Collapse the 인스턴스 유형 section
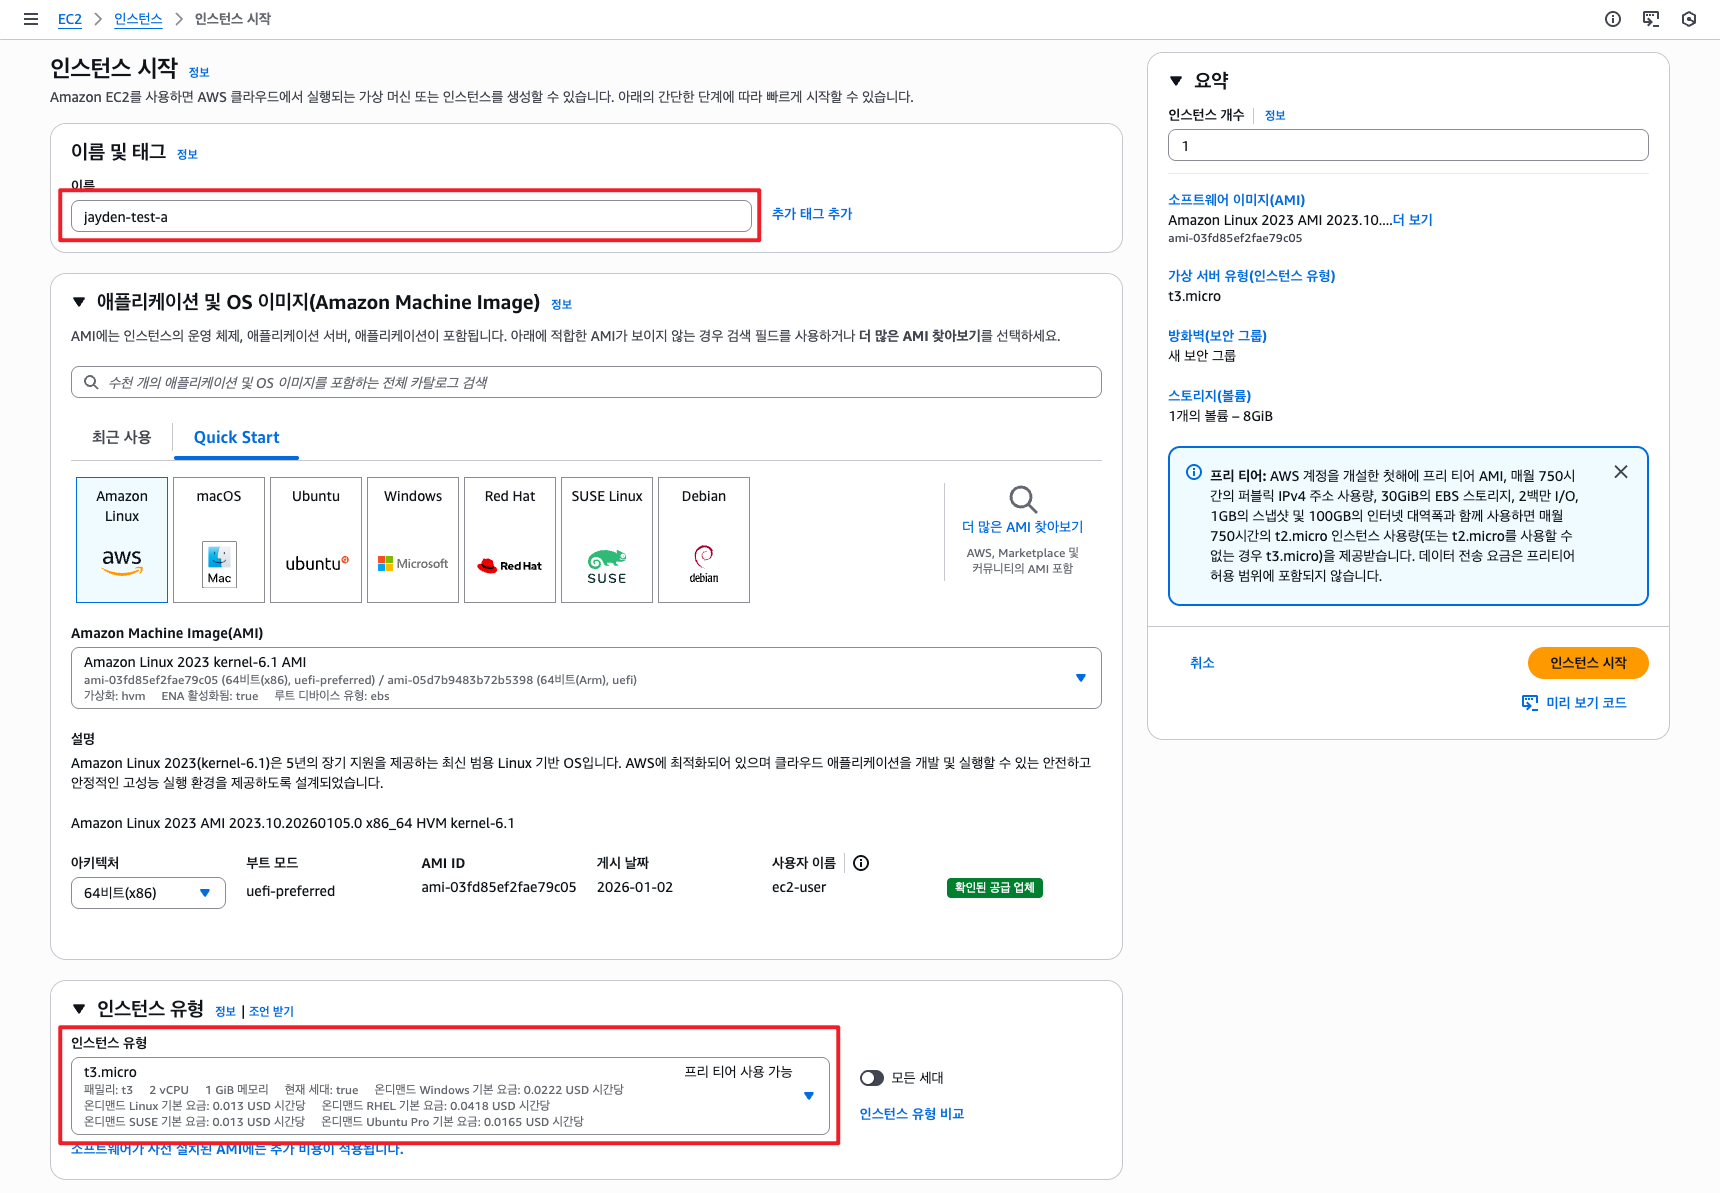The width and height of the screenshot is (1720, 1193). coord(79,1009)
